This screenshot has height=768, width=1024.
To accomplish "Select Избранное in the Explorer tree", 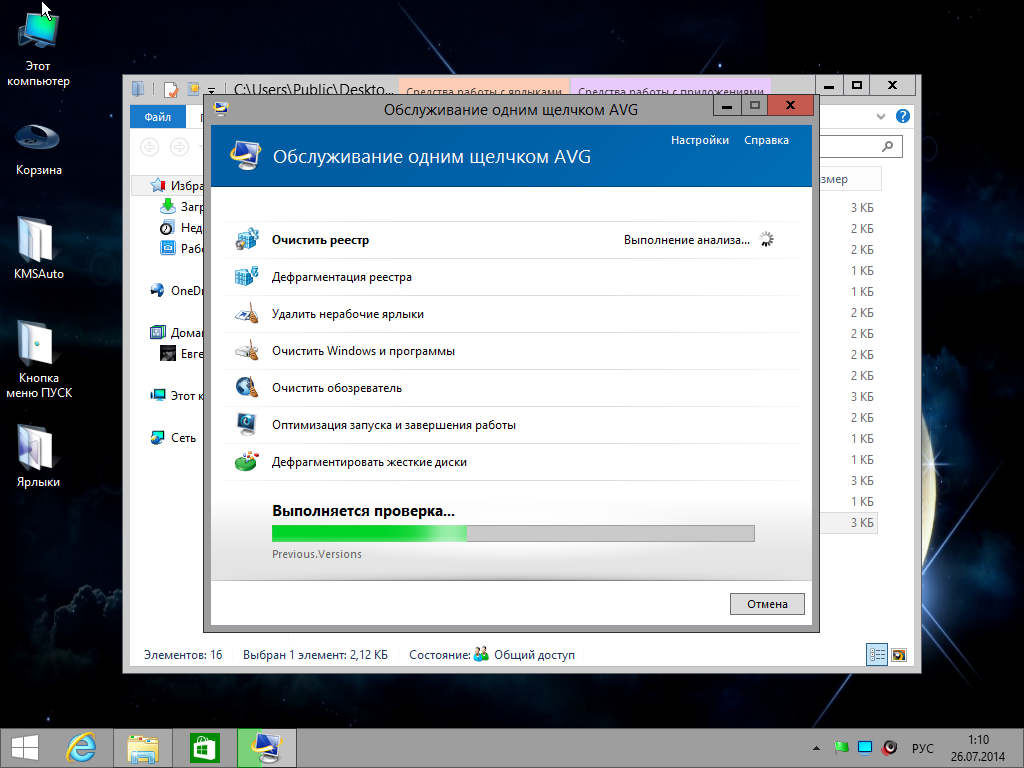I will click(x=178, y=185).
